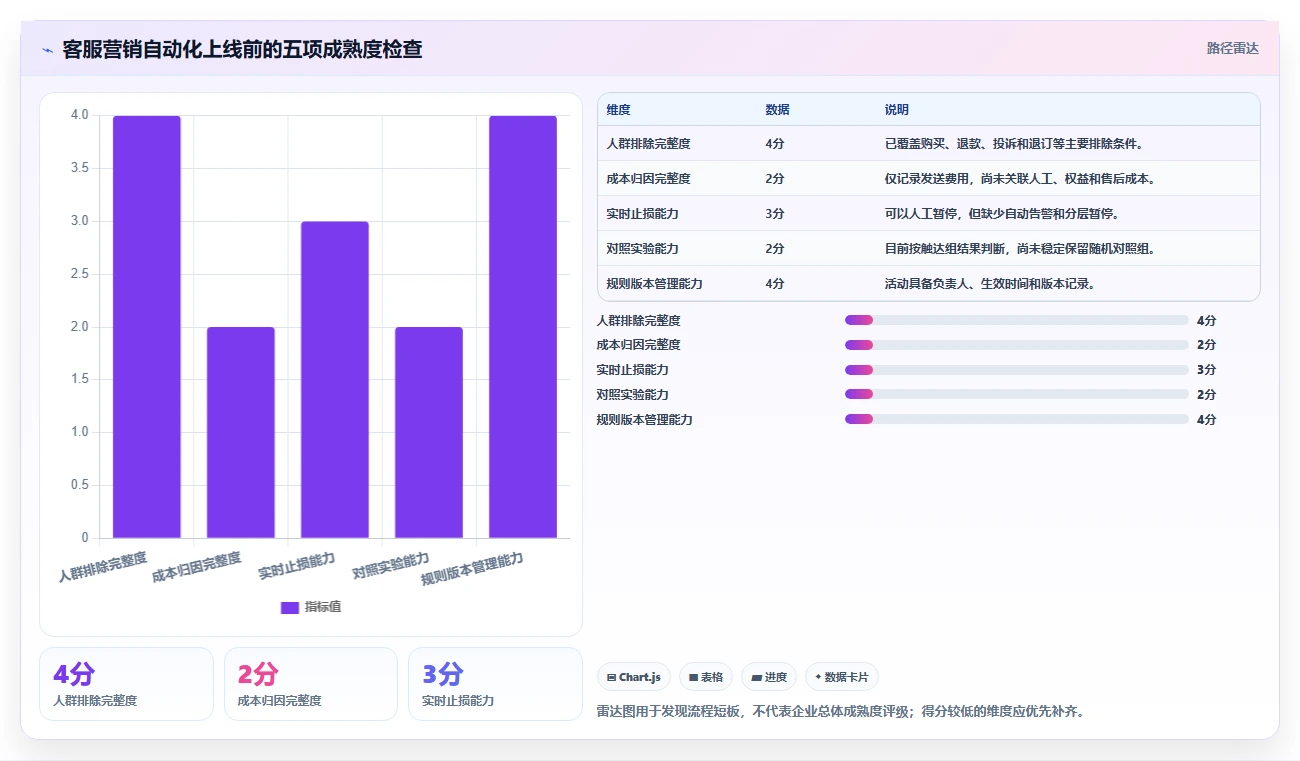The height and width of the screenshot is (761, 1300).
Task: Select the 对照实验能力 chart bar
Action: click(x=429, y=432)
